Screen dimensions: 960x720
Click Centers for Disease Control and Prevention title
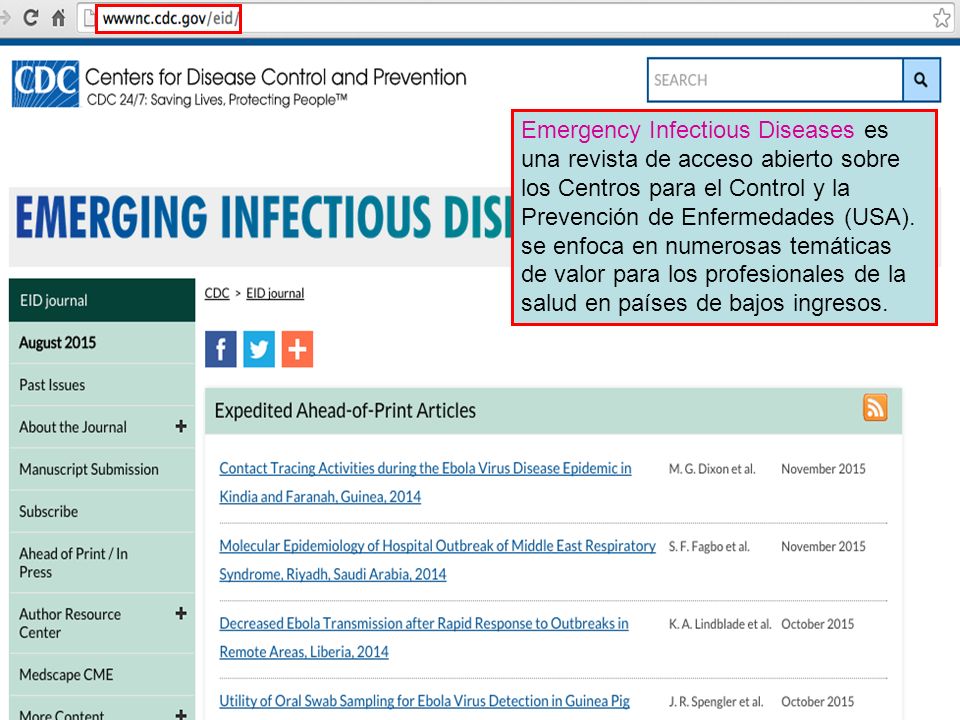(x=276, y=77)
